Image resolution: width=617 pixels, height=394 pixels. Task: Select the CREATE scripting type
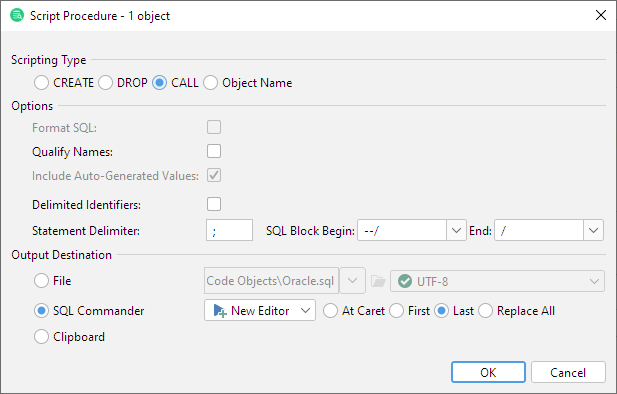pos(41,83)
